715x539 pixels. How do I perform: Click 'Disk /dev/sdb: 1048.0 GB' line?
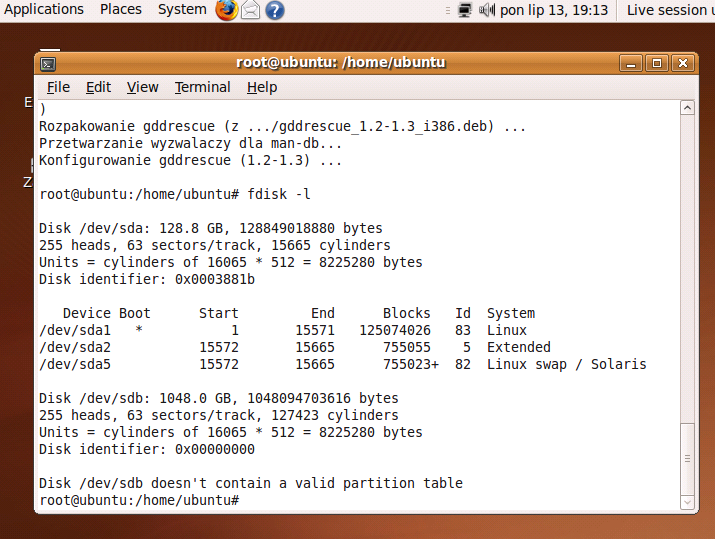pyautogui.click(x=219, y=398)
